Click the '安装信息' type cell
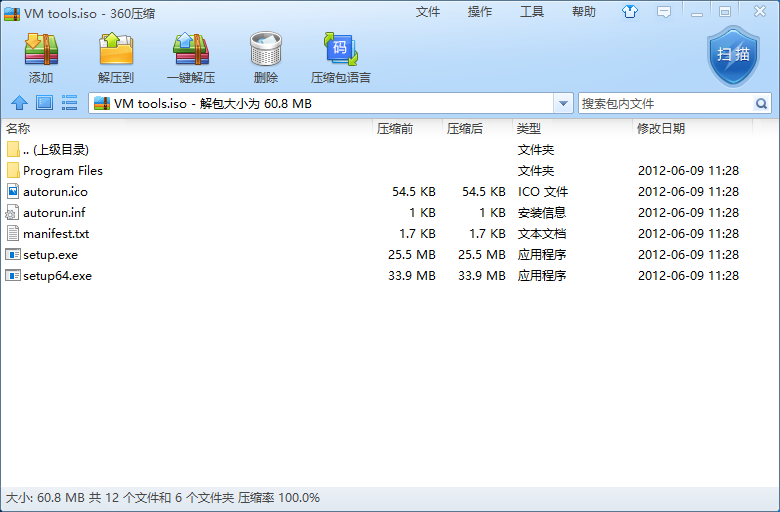 point(542,212)
